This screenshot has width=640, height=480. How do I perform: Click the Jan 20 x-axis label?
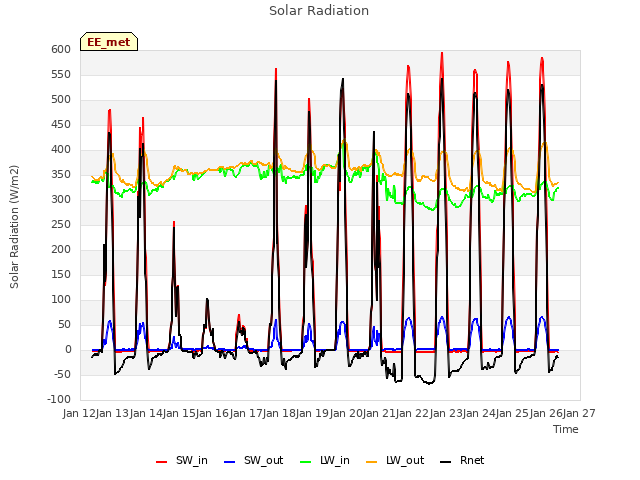(346, 413)
